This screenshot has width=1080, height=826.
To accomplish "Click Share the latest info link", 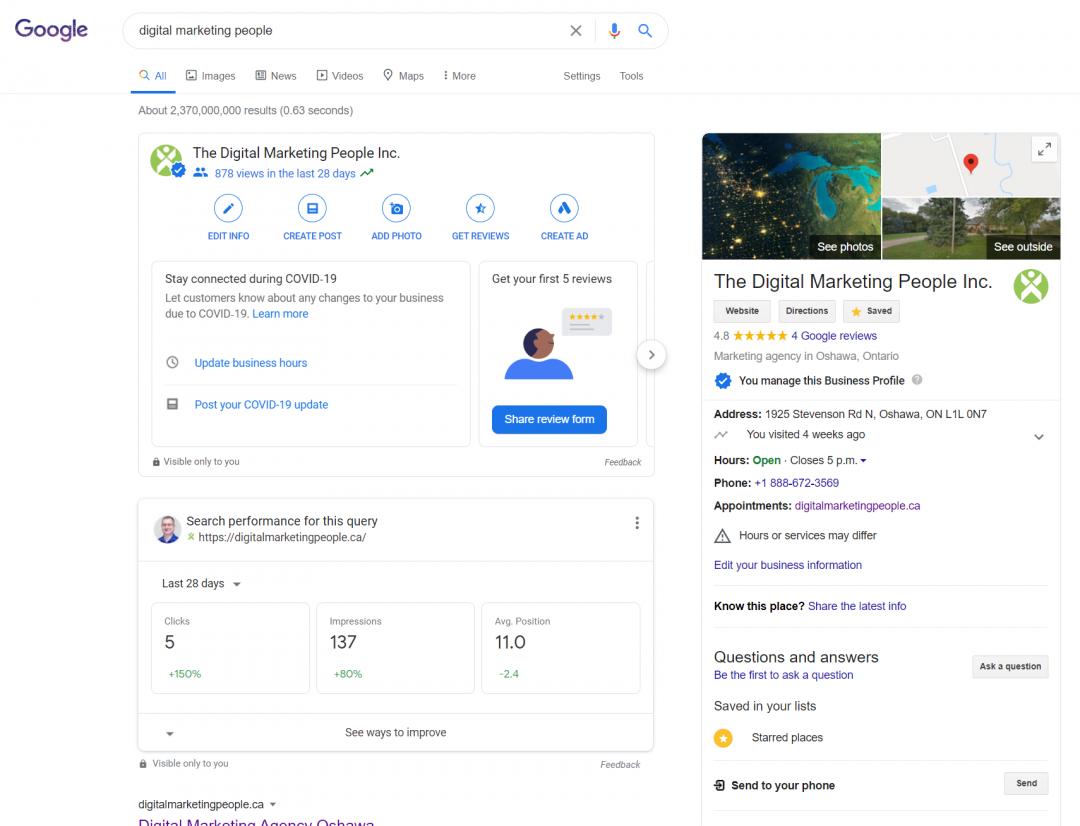I will 857,606.
